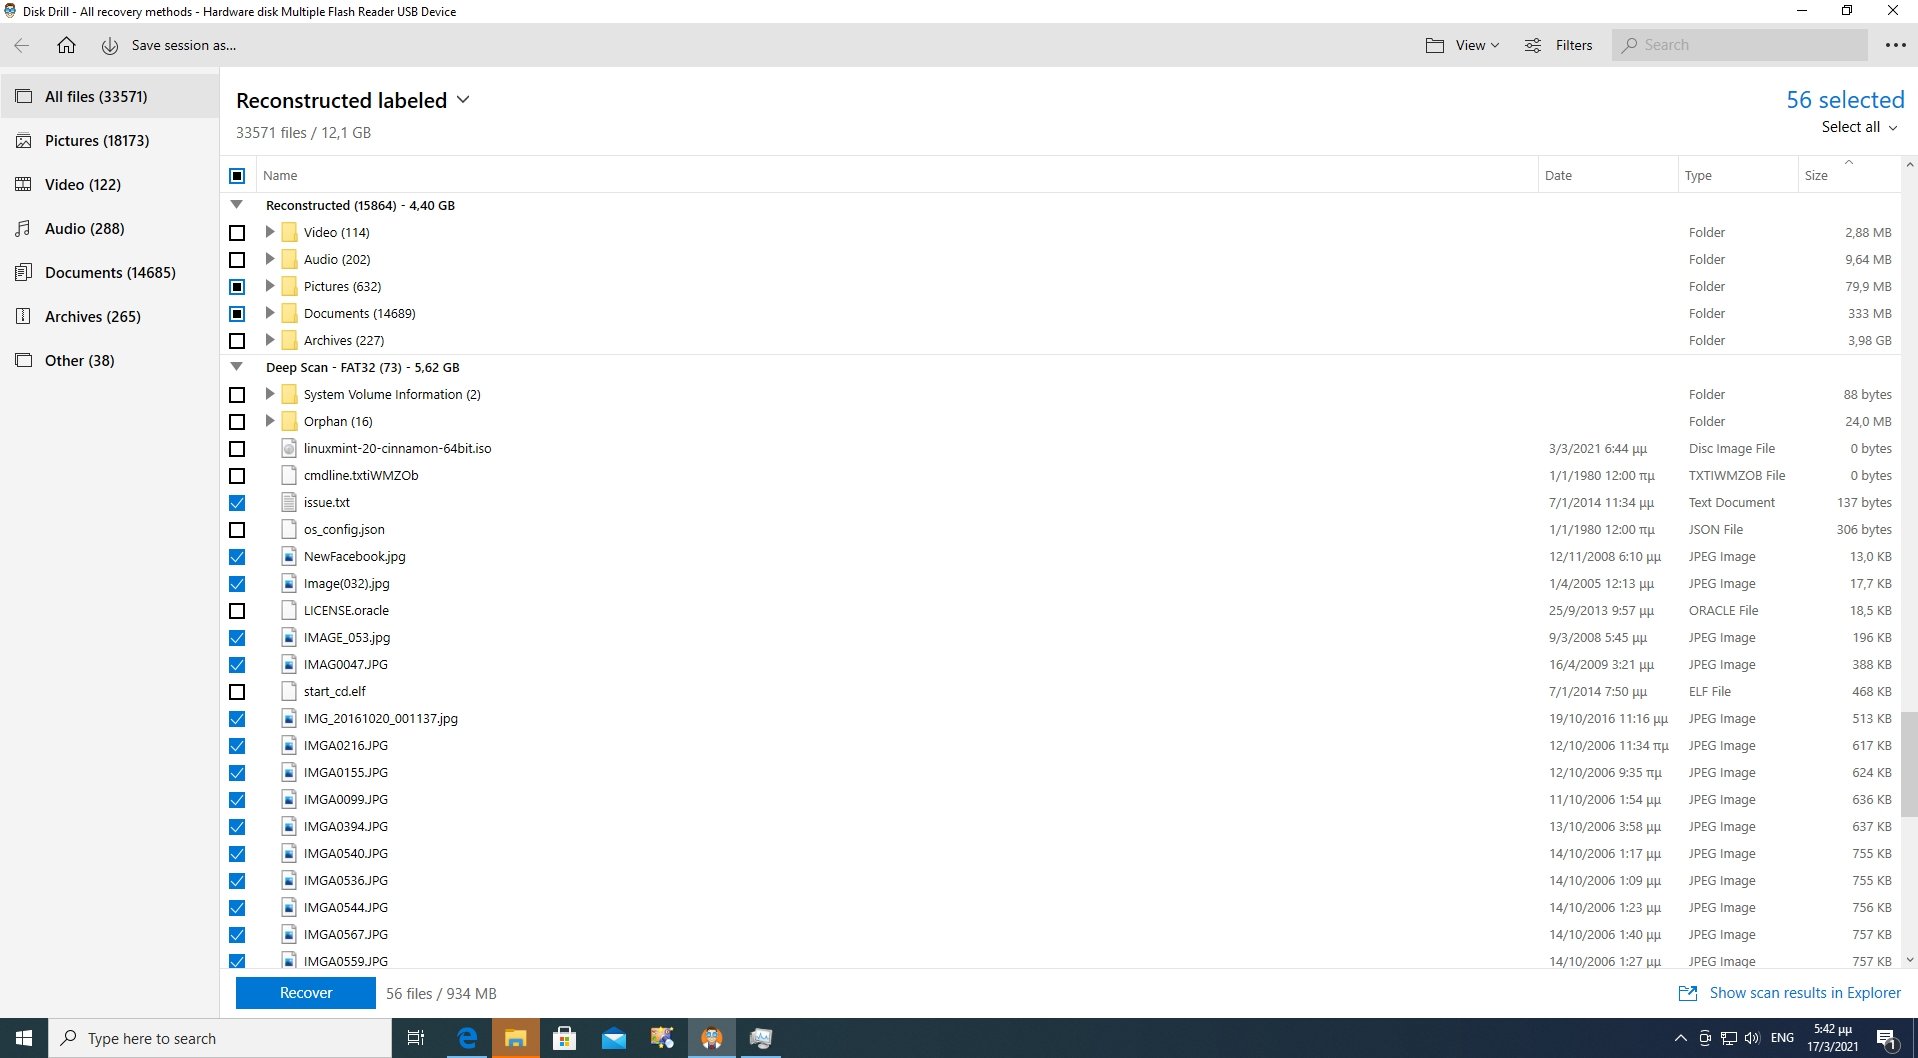Launch Microsoft Edge from taskbar
Viewport: 1918px width, 1058px height.
pos(467,1038)
